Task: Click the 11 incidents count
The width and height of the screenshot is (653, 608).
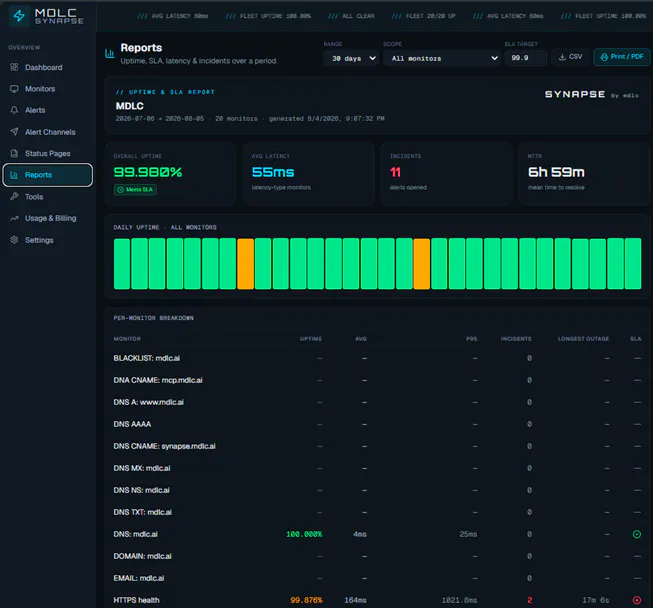Action: coord(395,172)
